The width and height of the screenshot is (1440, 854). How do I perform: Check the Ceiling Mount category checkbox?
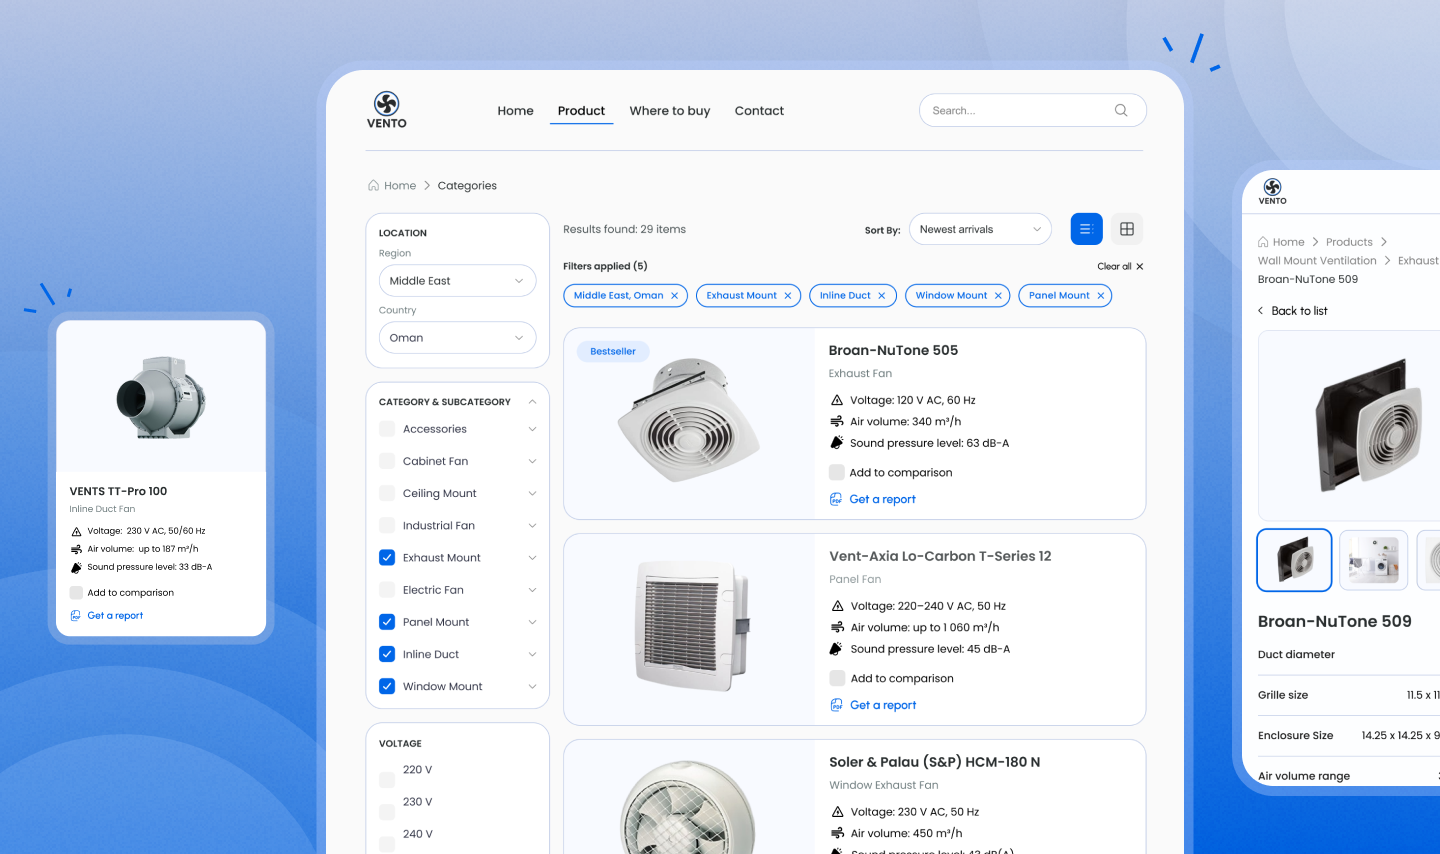(x=387, y=493)
